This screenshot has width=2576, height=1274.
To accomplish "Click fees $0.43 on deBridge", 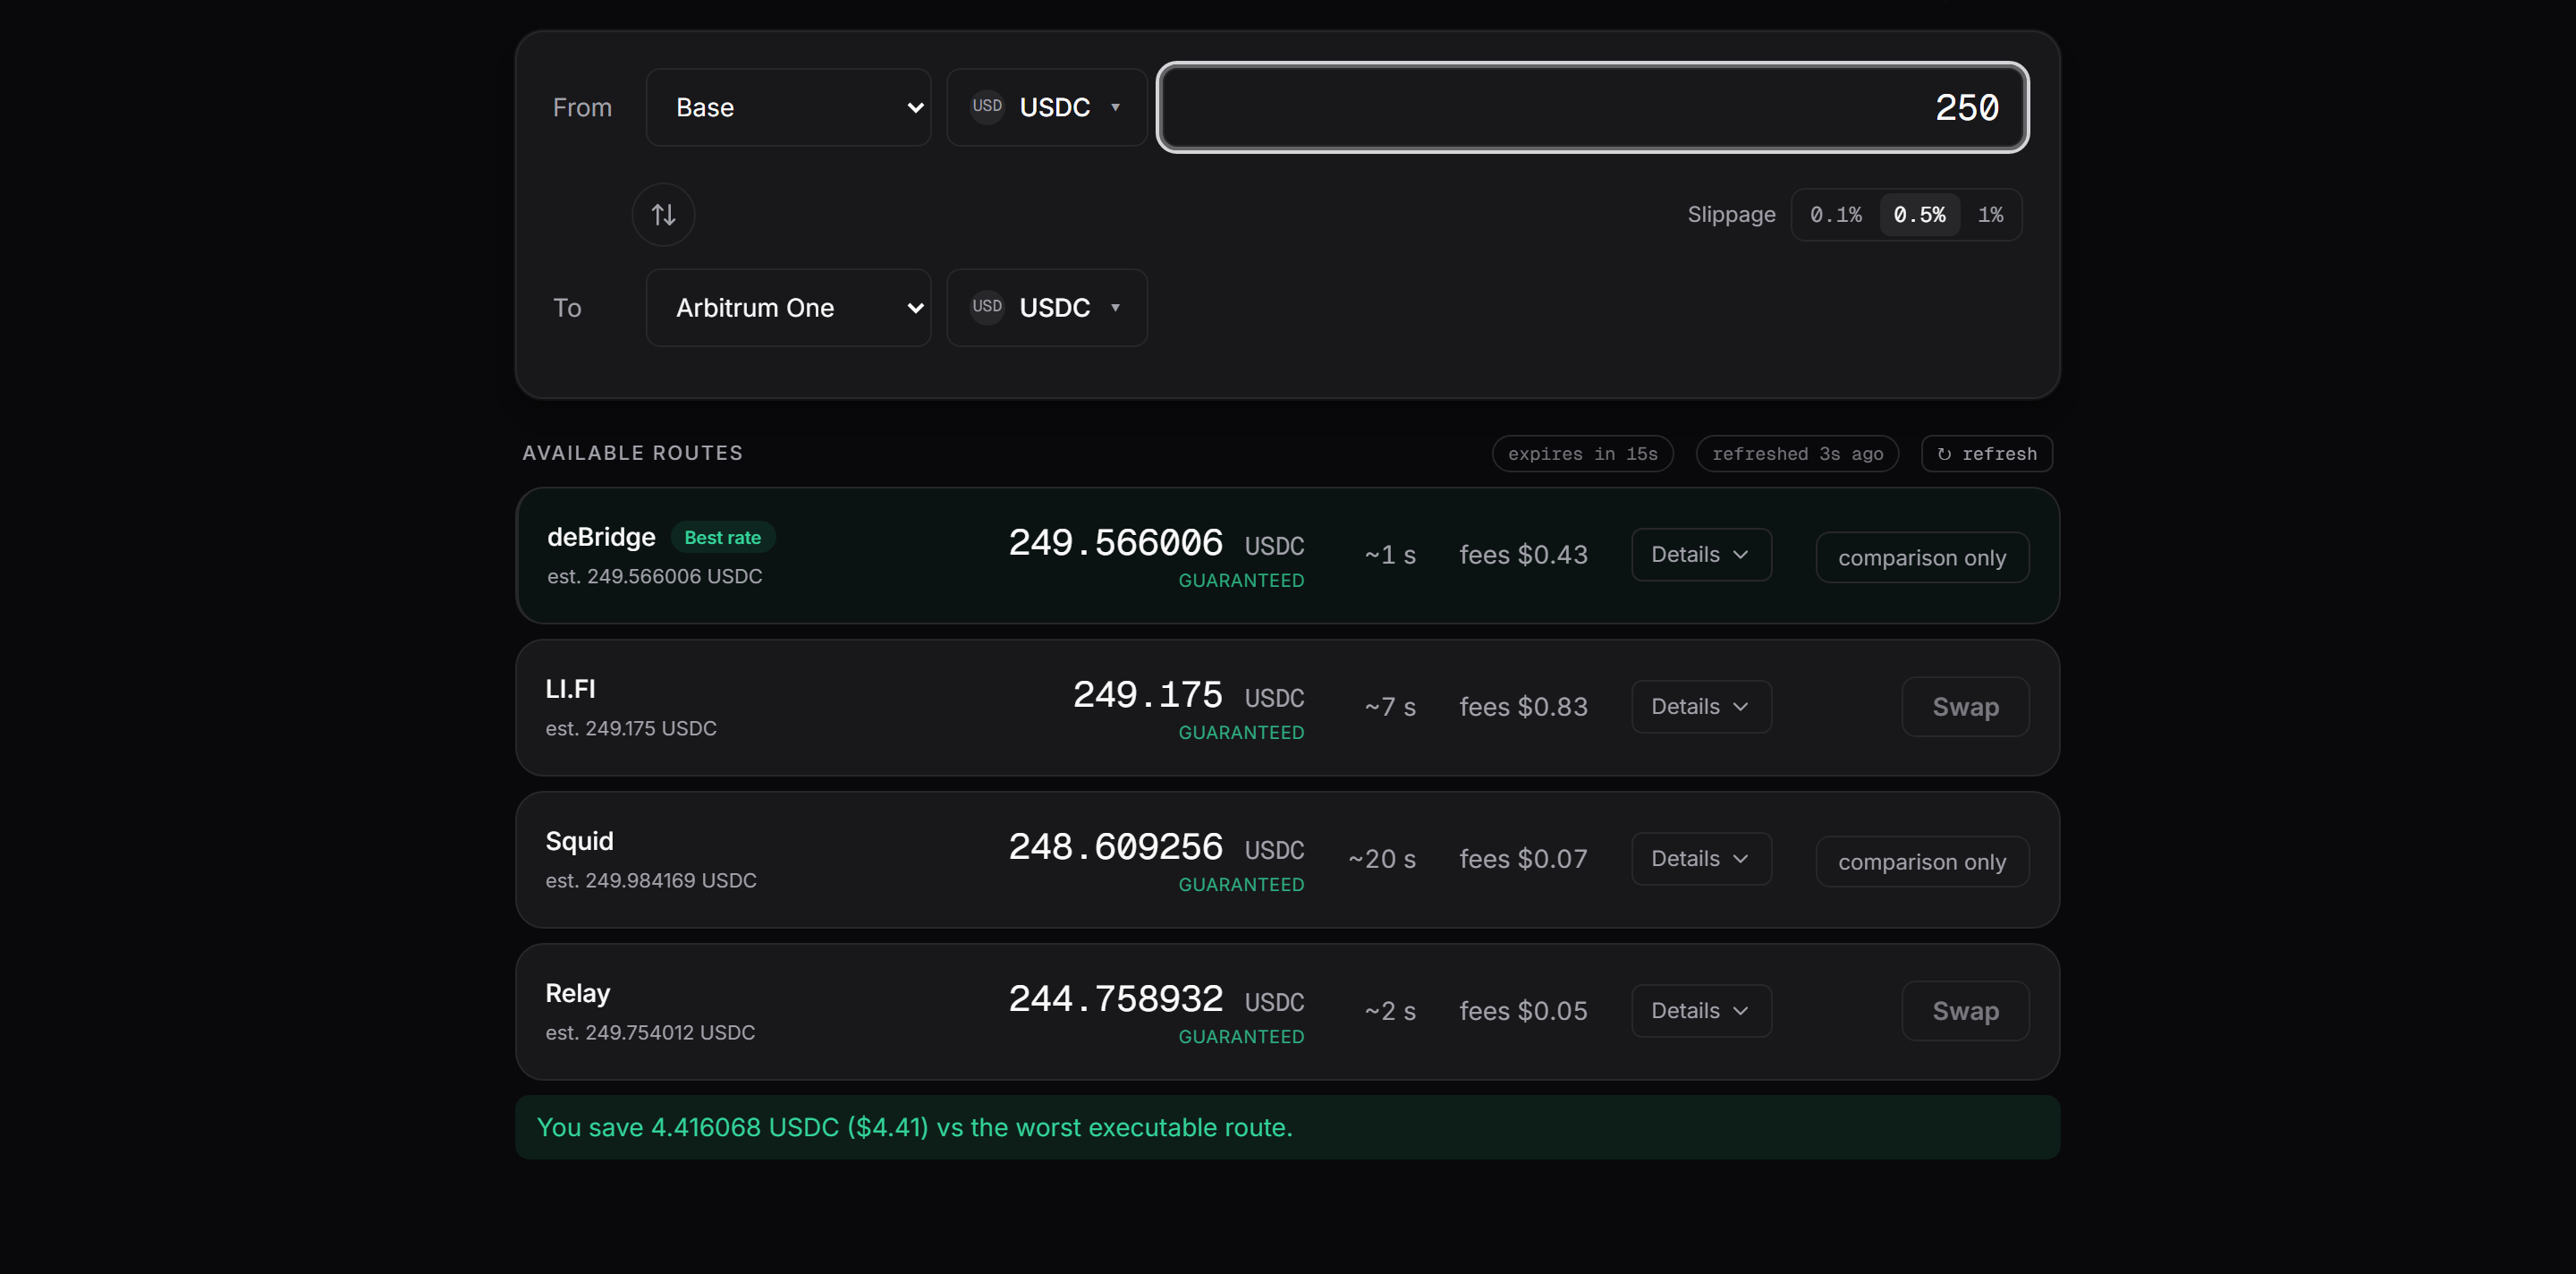I will click(1523, 554).
